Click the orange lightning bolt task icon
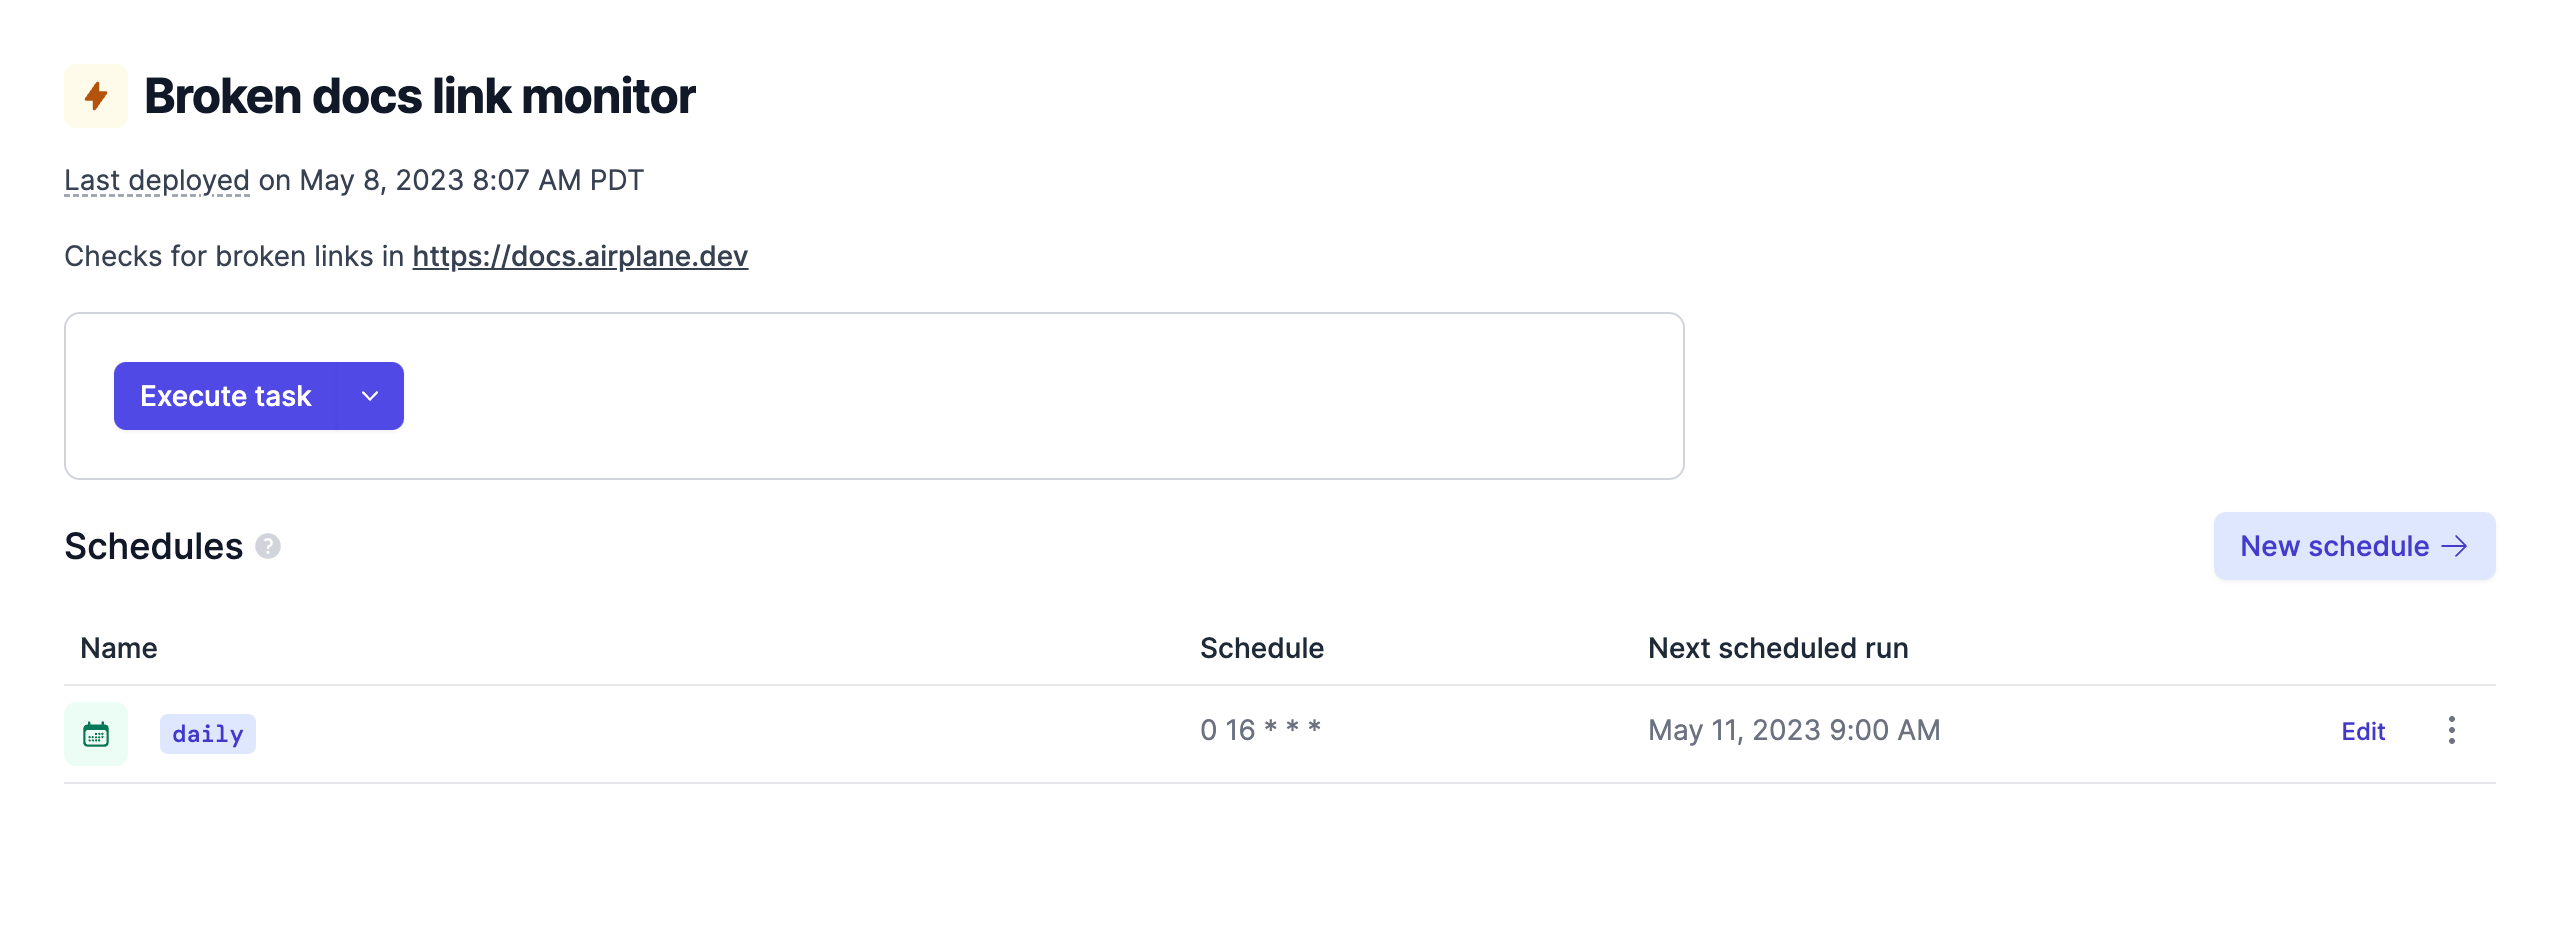 [96, 96]
